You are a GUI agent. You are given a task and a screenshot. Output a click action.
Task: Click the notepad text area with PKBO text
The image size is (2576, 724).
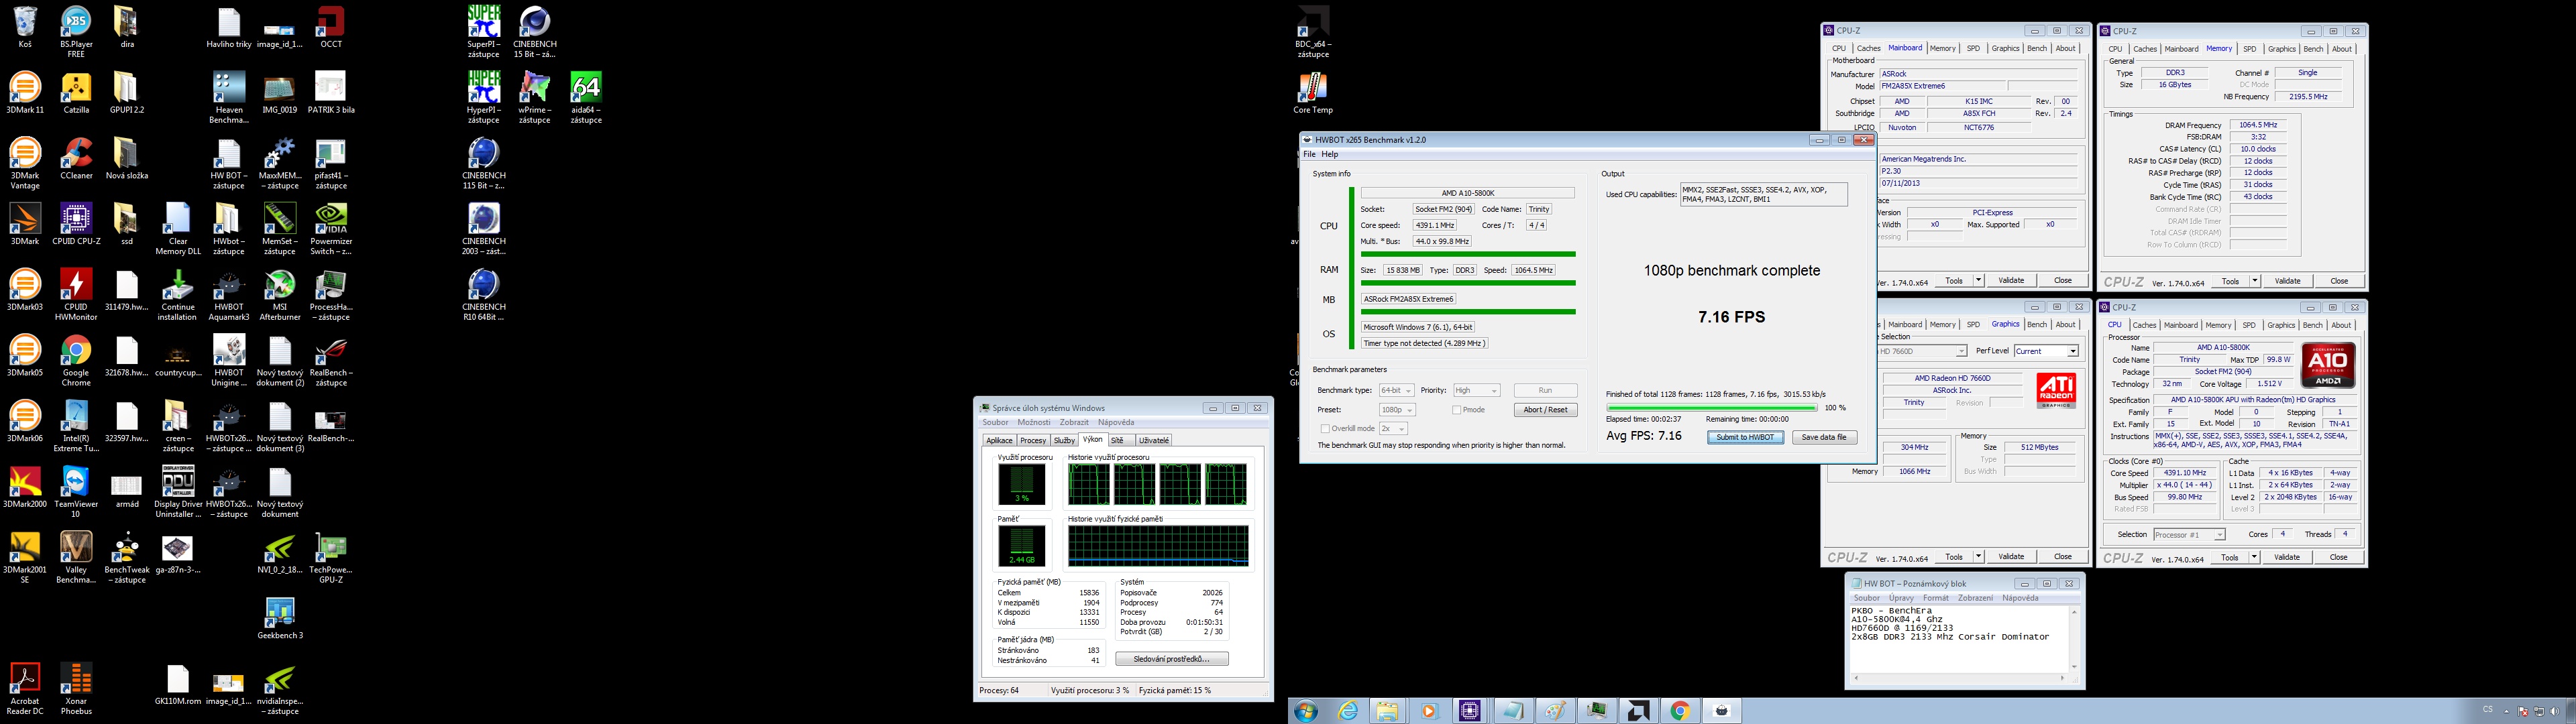click(1958, 639)
